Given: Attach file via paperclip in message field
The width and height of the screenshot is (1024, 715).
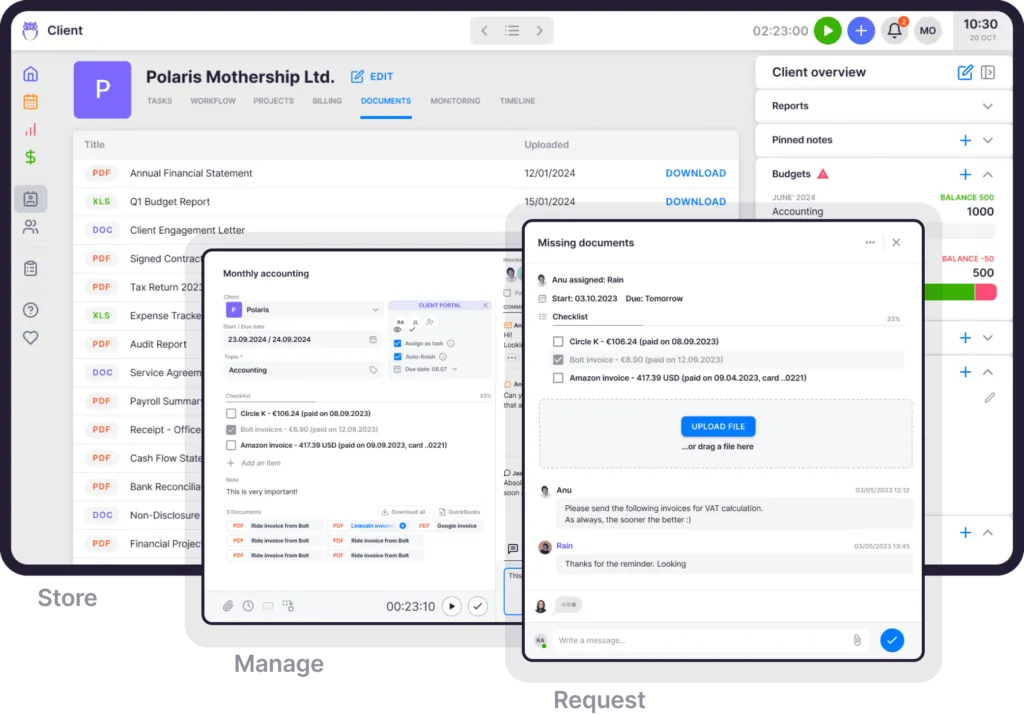Looking at the screenshot, I should point(857,640).
